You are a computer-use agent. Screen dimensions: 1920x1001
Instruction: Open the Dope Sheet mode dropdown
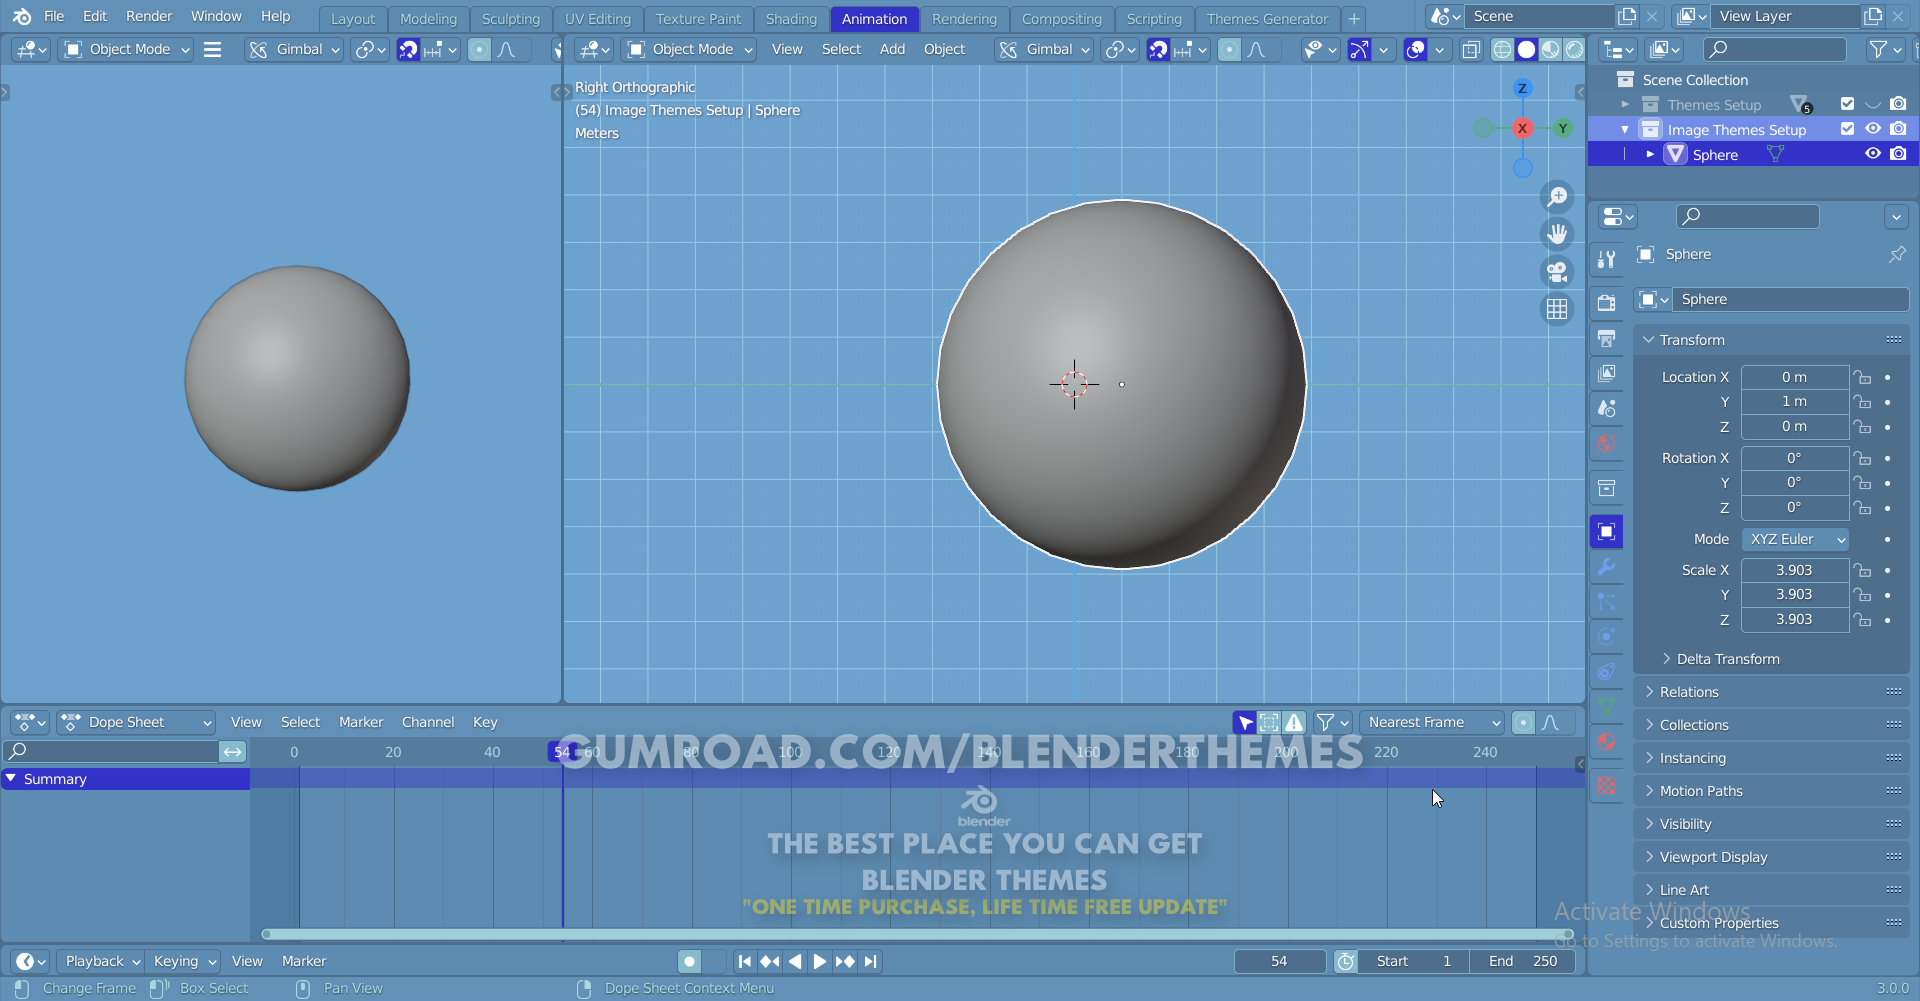136,722
